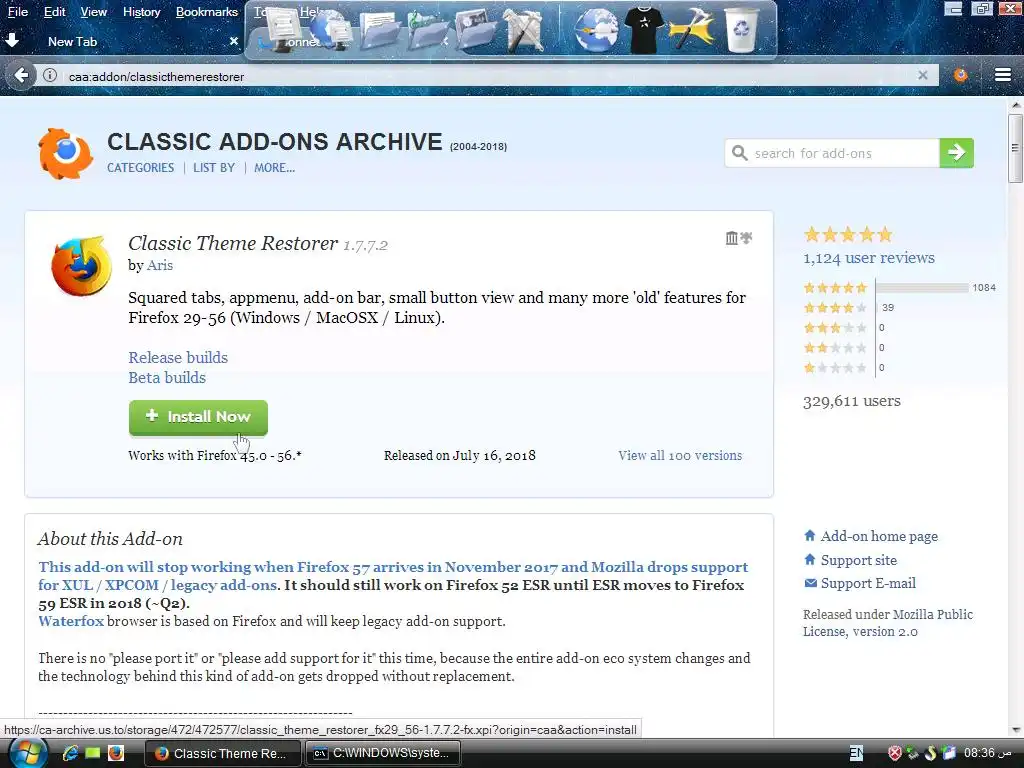1024x768 pixels.
Task: Click the taskbar clock showing 08:36
Action: [988, 753]
